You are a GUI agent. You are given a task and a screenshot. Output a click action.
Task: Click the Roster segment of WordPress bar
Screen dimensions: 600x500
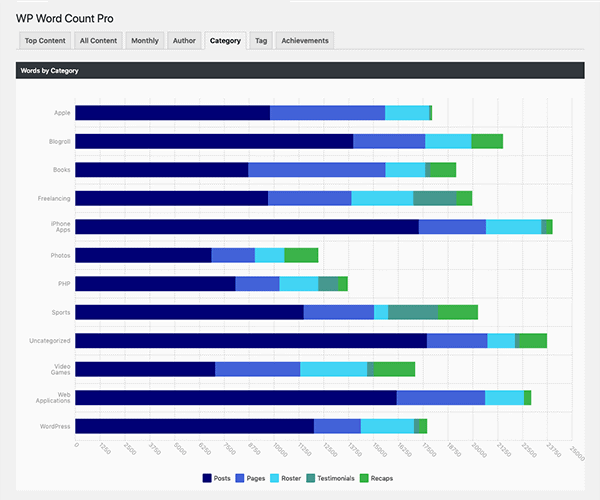[x=388, y=426]
